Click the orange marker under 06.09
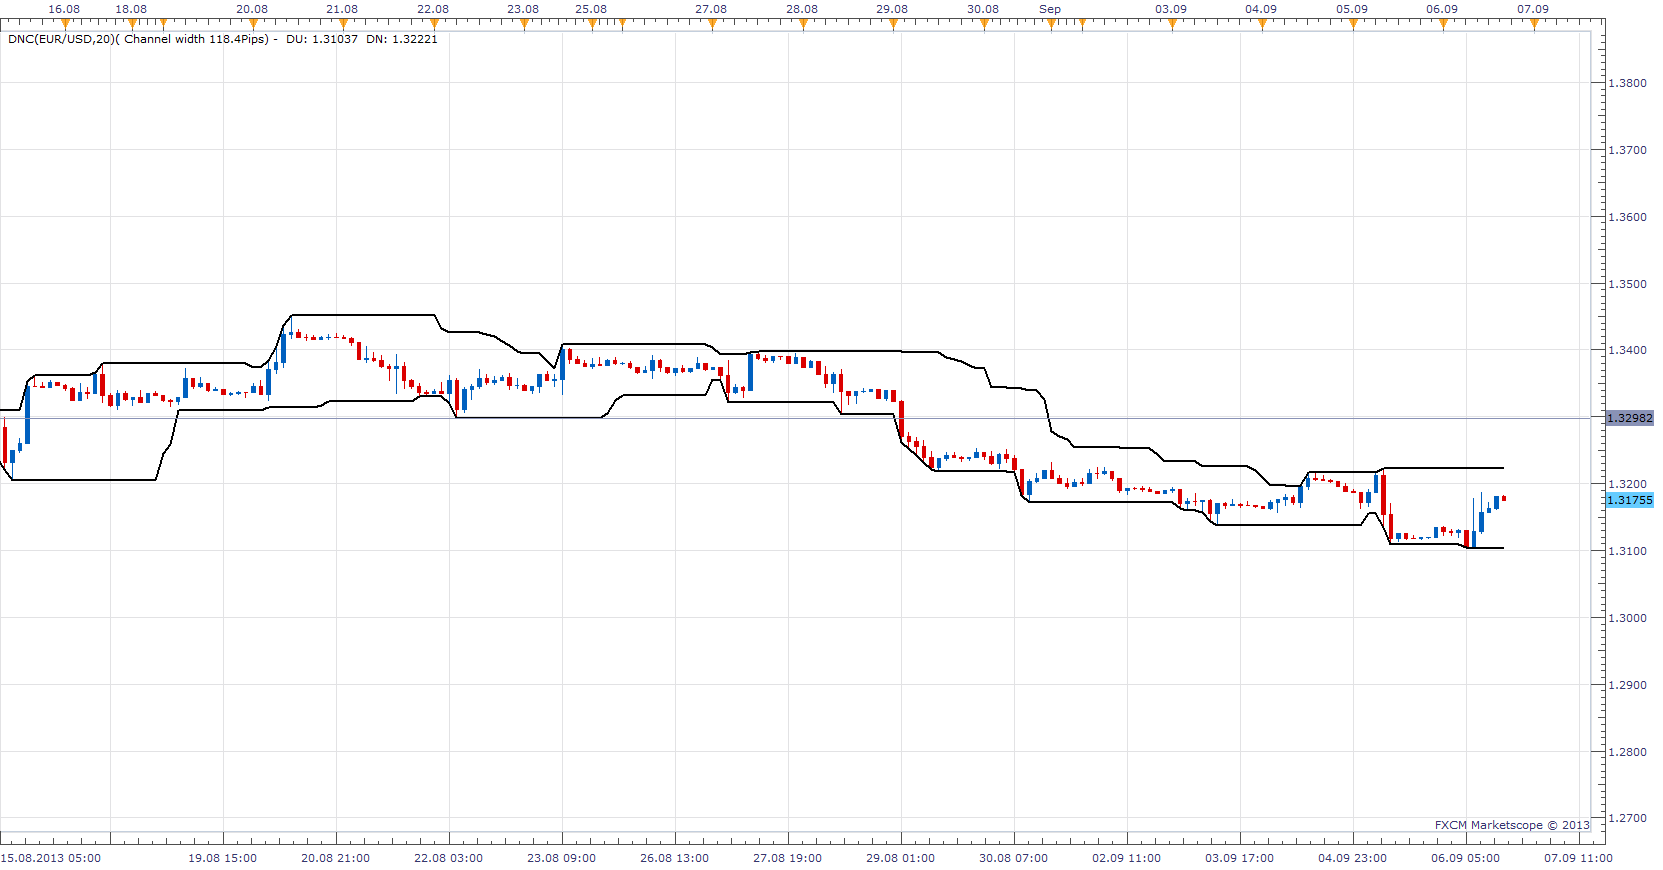 (1443, 24)
